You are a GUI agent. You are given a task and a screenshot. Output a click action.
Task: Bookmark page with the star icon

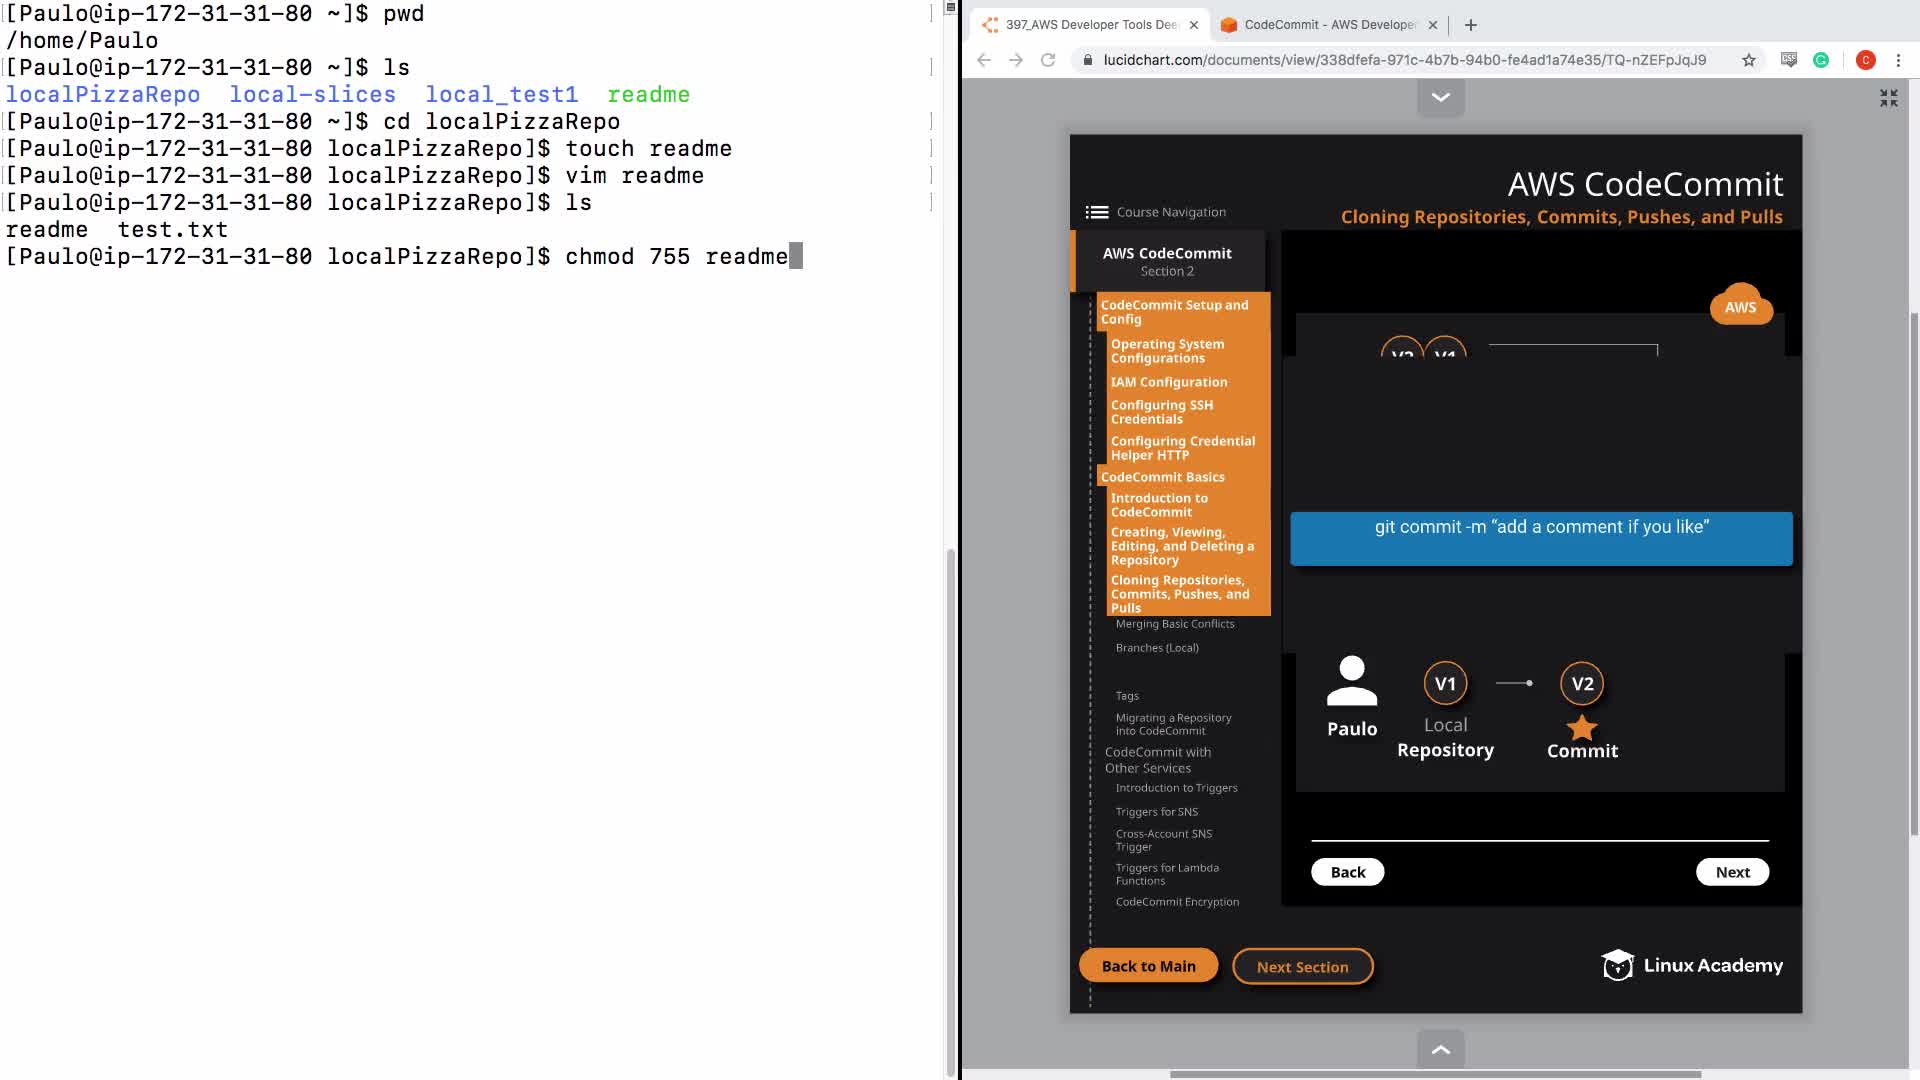tap(1748, 60)
